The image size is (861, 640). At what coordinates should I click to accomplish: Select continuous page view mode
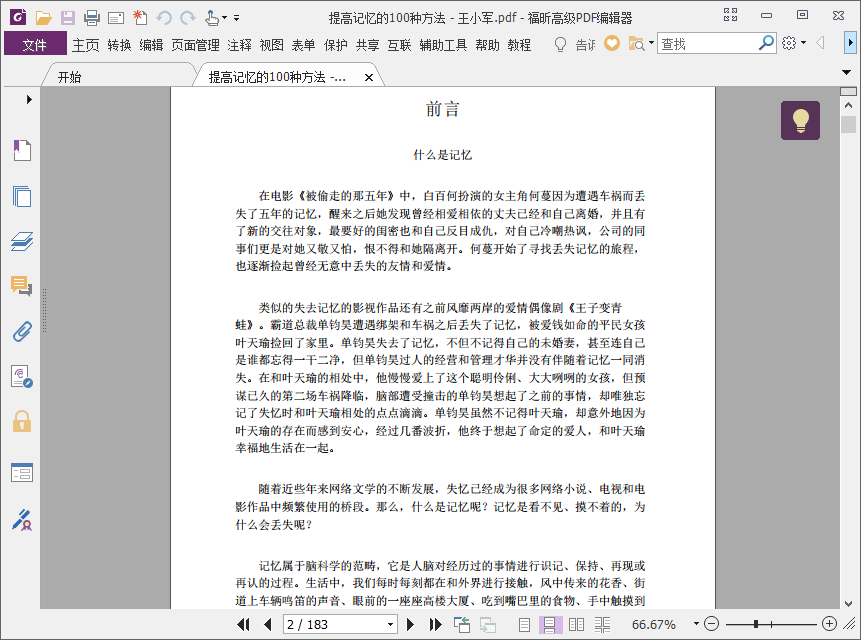pyautogui.click(x=550, y=624)
